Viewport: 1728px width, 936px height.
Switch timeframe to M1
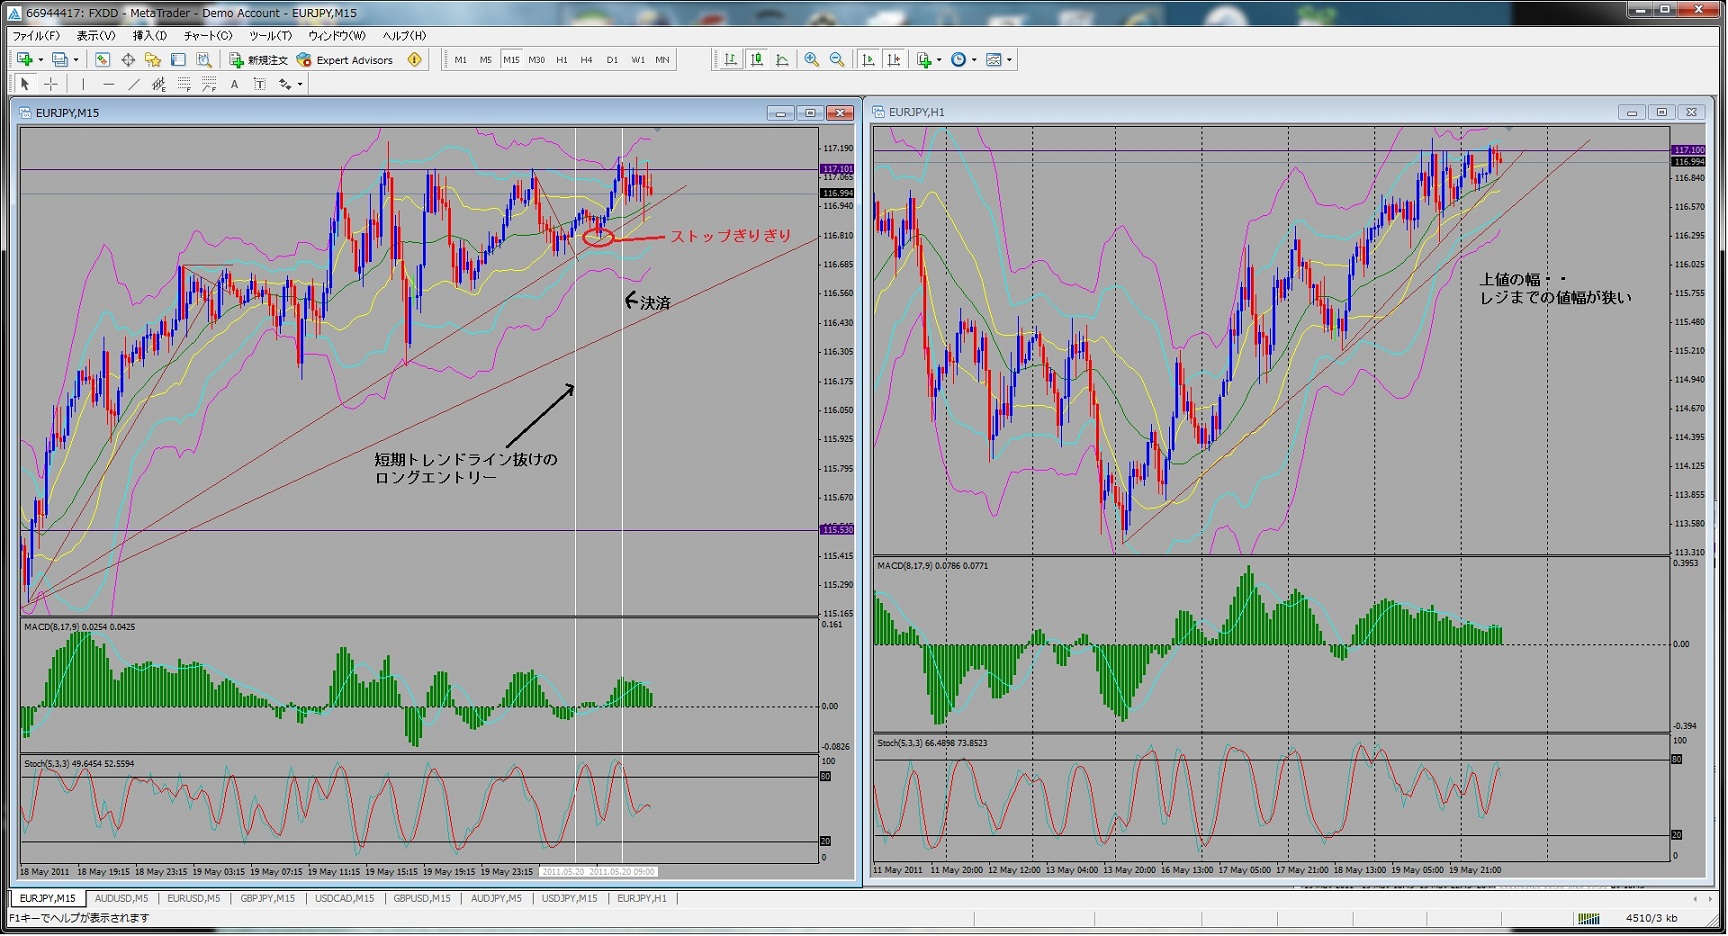pyautogui.click(x=460, y=60)
